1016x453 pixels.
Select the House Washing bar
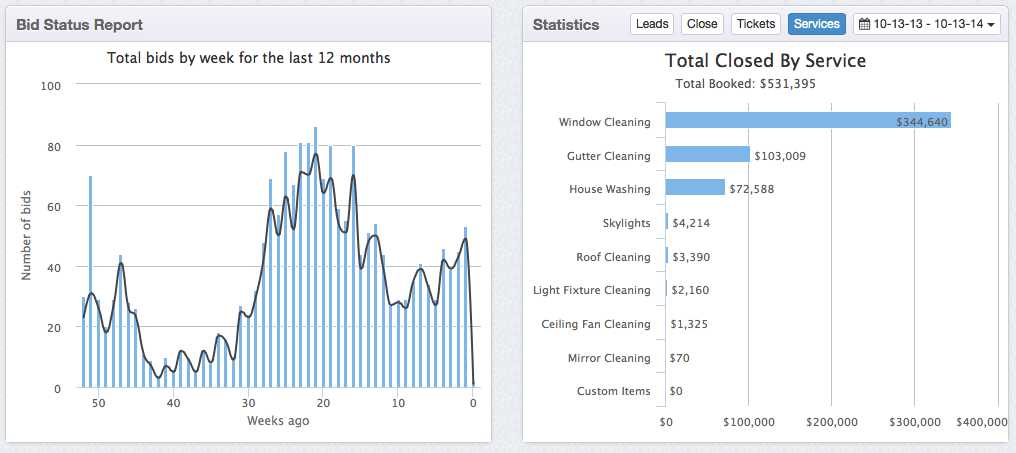click(x=695, y=188)
